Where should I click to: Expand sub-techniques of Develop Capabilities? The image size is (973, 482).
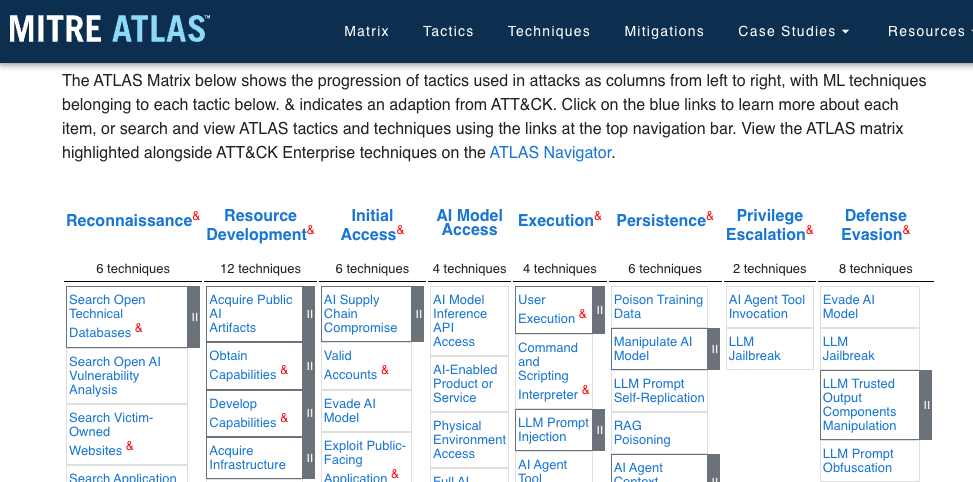point(309,414)
